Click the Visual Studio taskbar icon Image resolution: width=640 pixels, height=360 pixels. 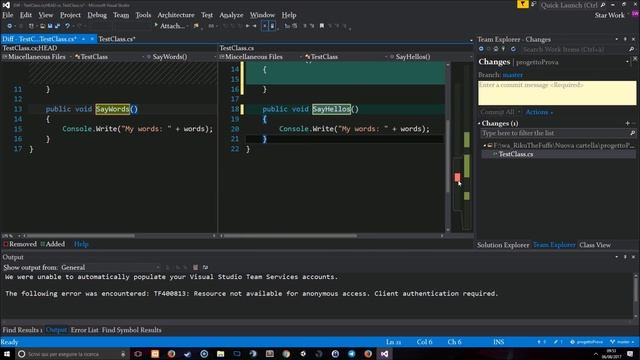pyautogui.click(x=384, y=354)
